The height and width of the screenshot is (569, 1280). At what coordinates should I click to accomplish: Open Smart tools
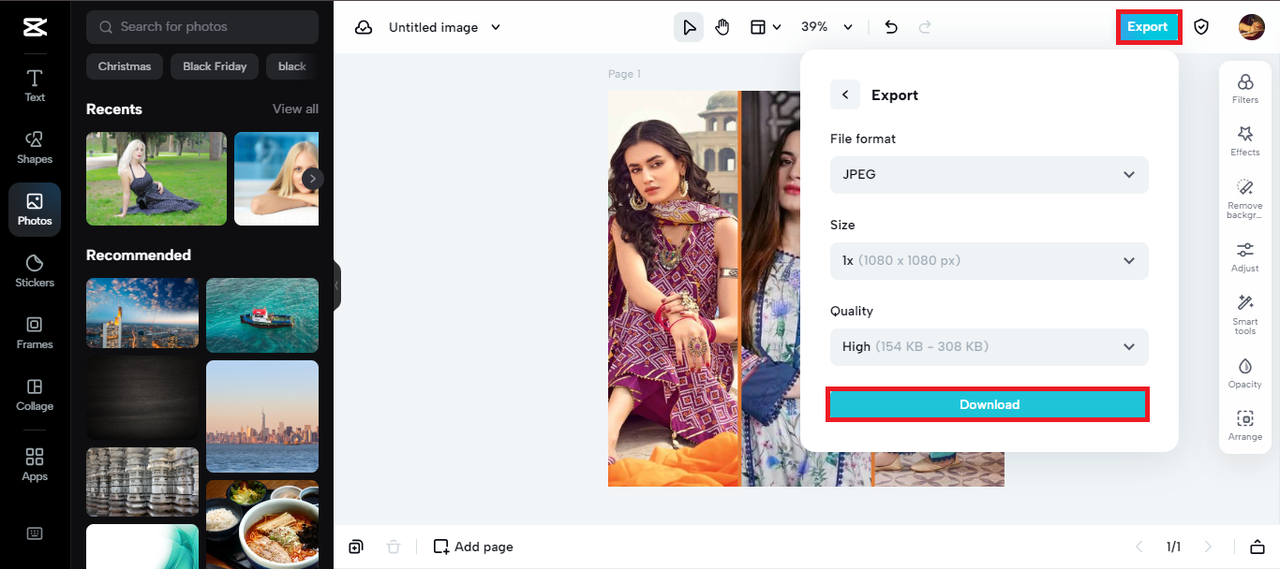pos(1245,314)
